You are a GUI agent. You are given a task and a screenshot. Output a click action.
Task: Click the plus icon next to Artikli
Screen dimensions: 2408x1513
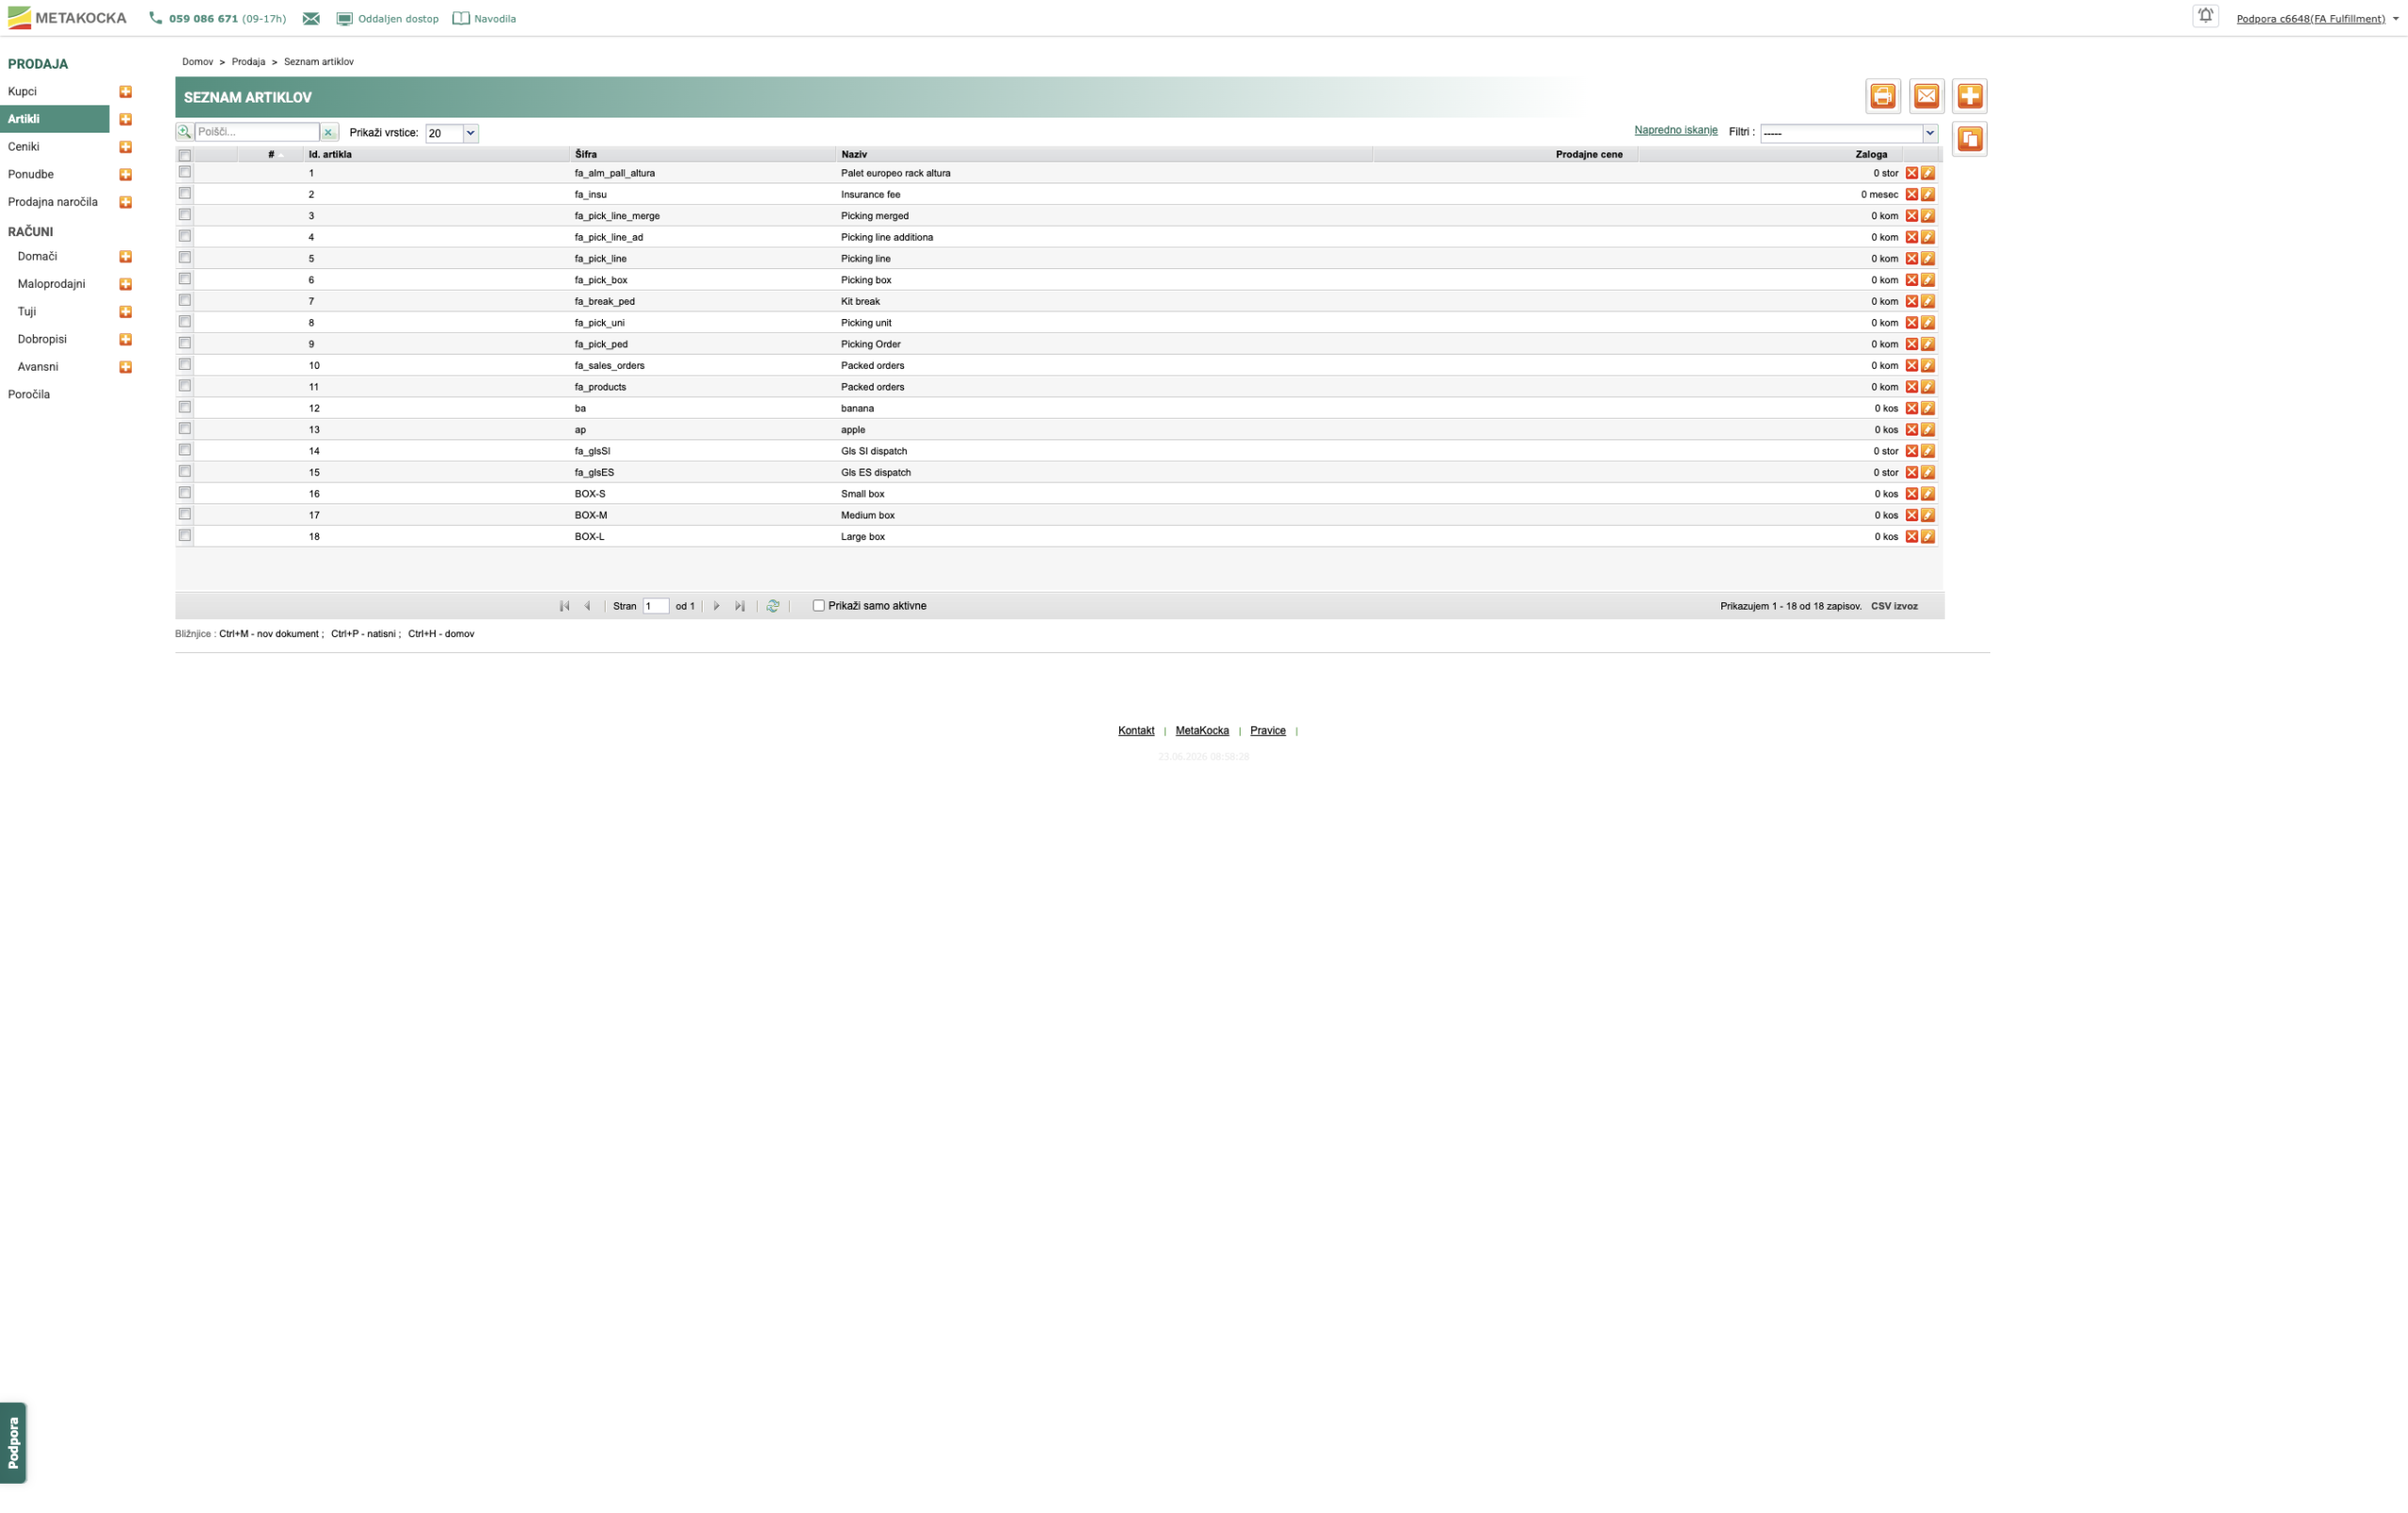click(x=125, y=119)
